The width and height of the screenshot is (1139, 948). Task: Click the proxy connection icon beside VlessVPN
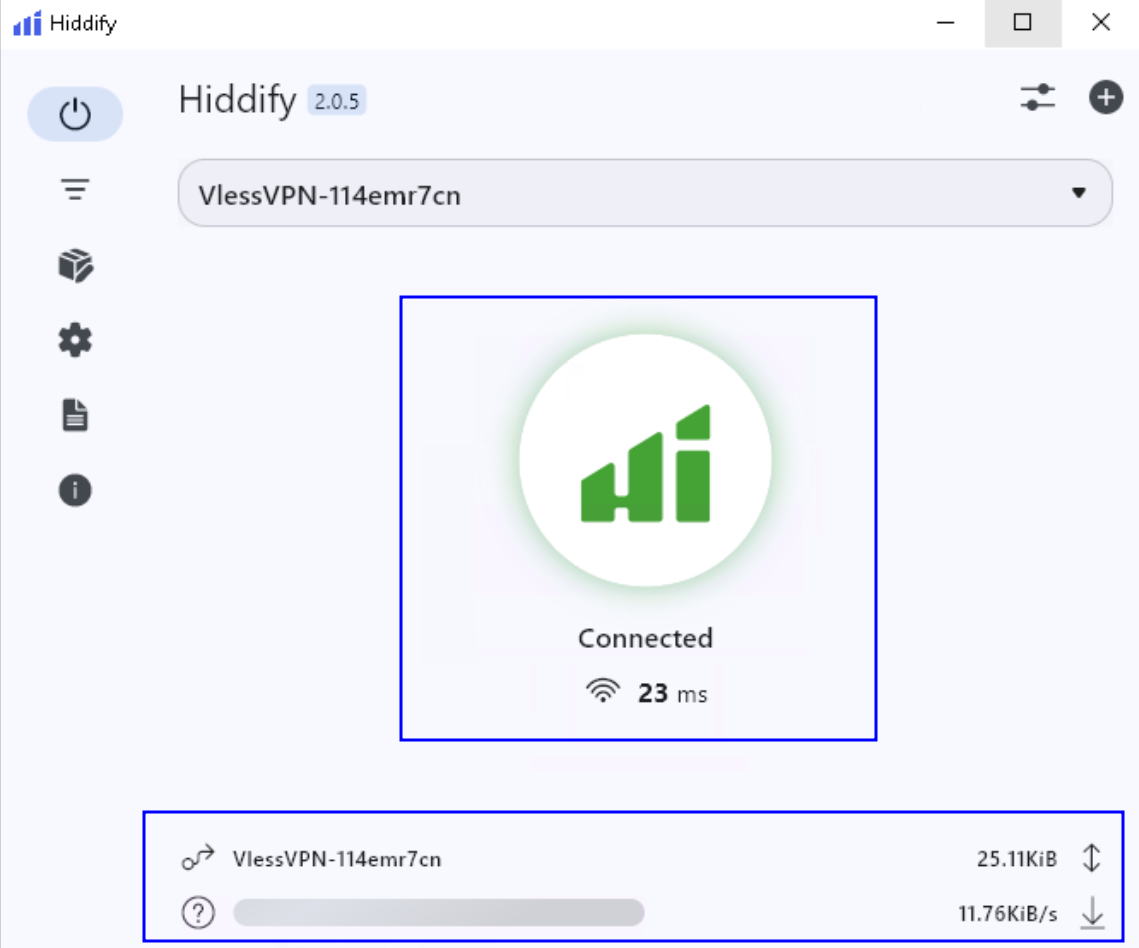pyautogui.click(x=200, y=857)
